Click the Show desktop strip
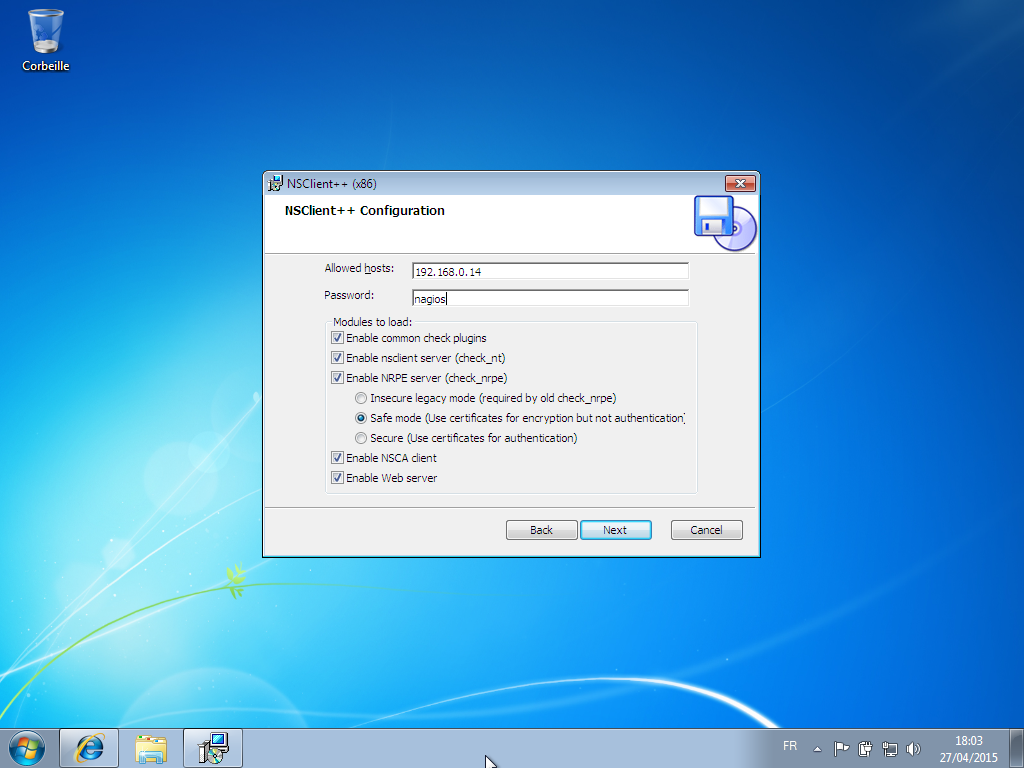1024x768 pixels. pos(1017,748)
